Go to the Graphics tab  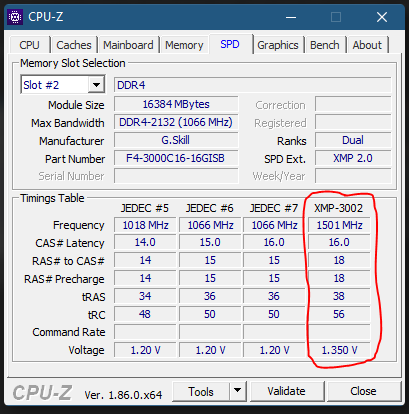click(278, 45)
